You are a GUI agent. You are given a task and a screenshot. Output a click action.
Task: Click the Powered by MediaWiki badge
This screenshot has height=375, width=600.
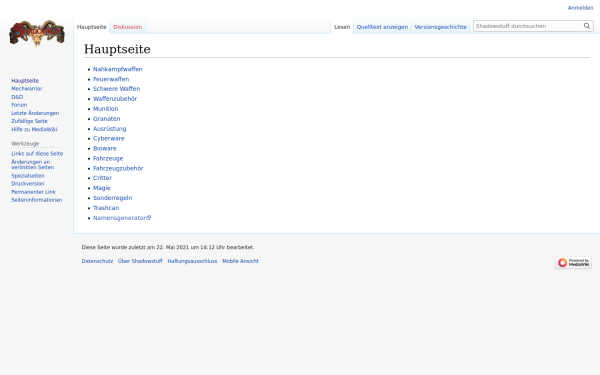point(573,262)
